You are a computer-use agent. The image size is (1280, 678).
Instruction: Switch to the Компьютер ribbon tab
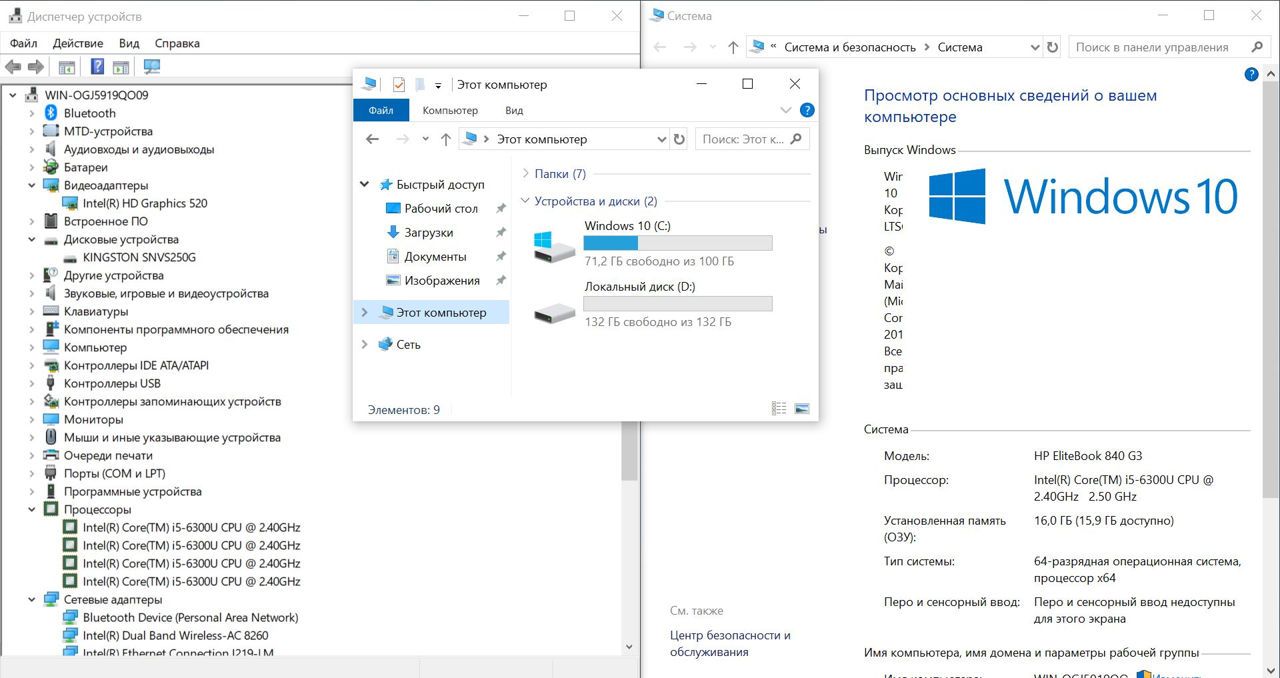tap(450, 110)
